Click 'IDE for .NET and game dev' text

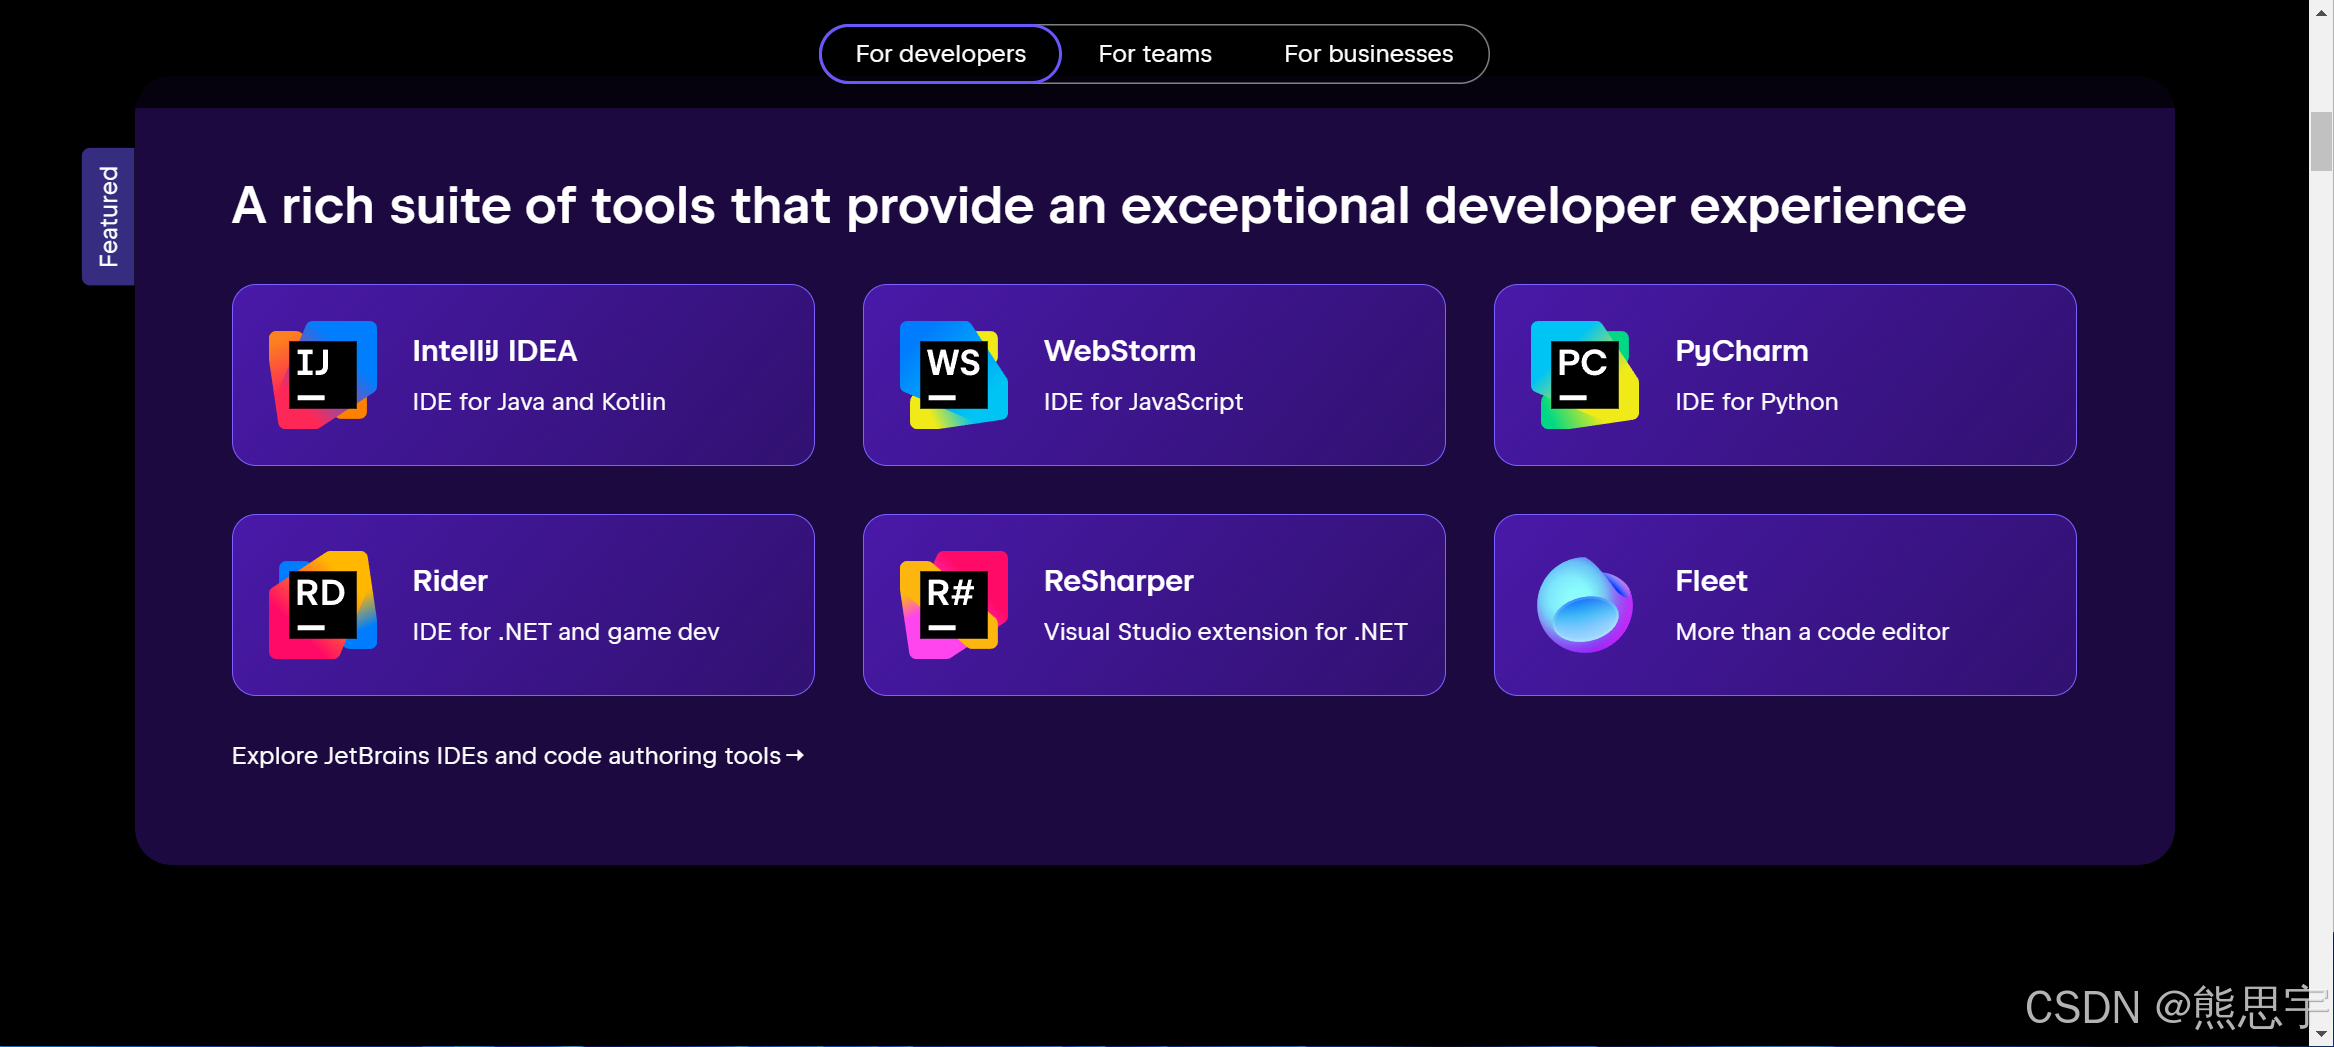tap(566, 632)
